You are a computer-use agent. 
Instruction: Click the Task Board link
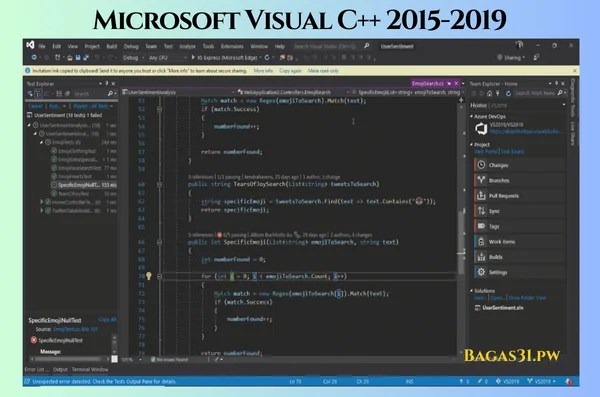pyautogui.click(x=512, y=152)
